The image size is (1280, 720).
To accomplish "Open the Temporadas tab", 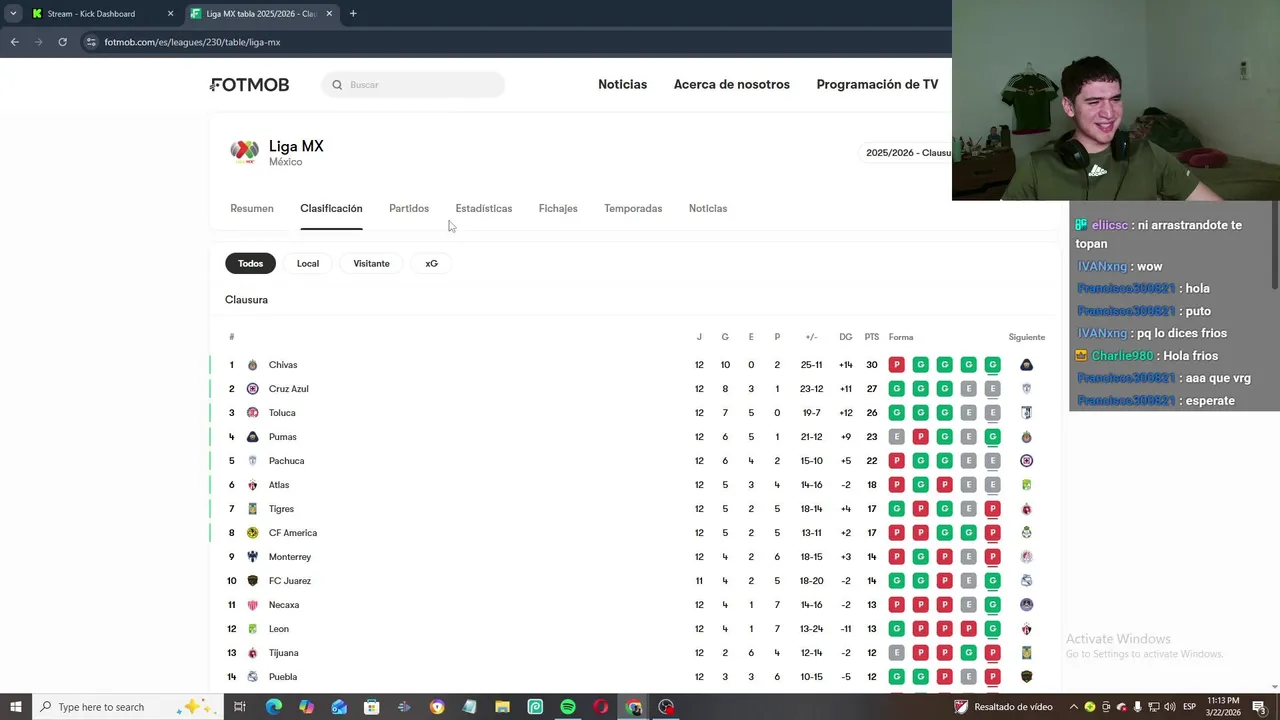I will pos(633,208).
